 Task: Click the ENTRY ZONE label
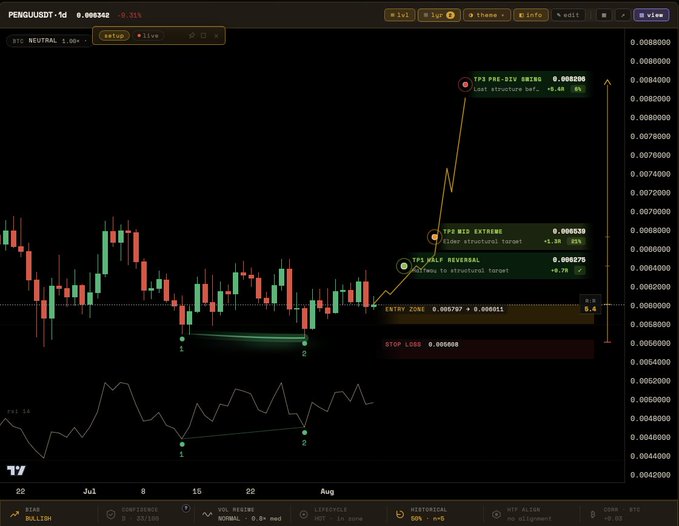[x=405, y=309]
